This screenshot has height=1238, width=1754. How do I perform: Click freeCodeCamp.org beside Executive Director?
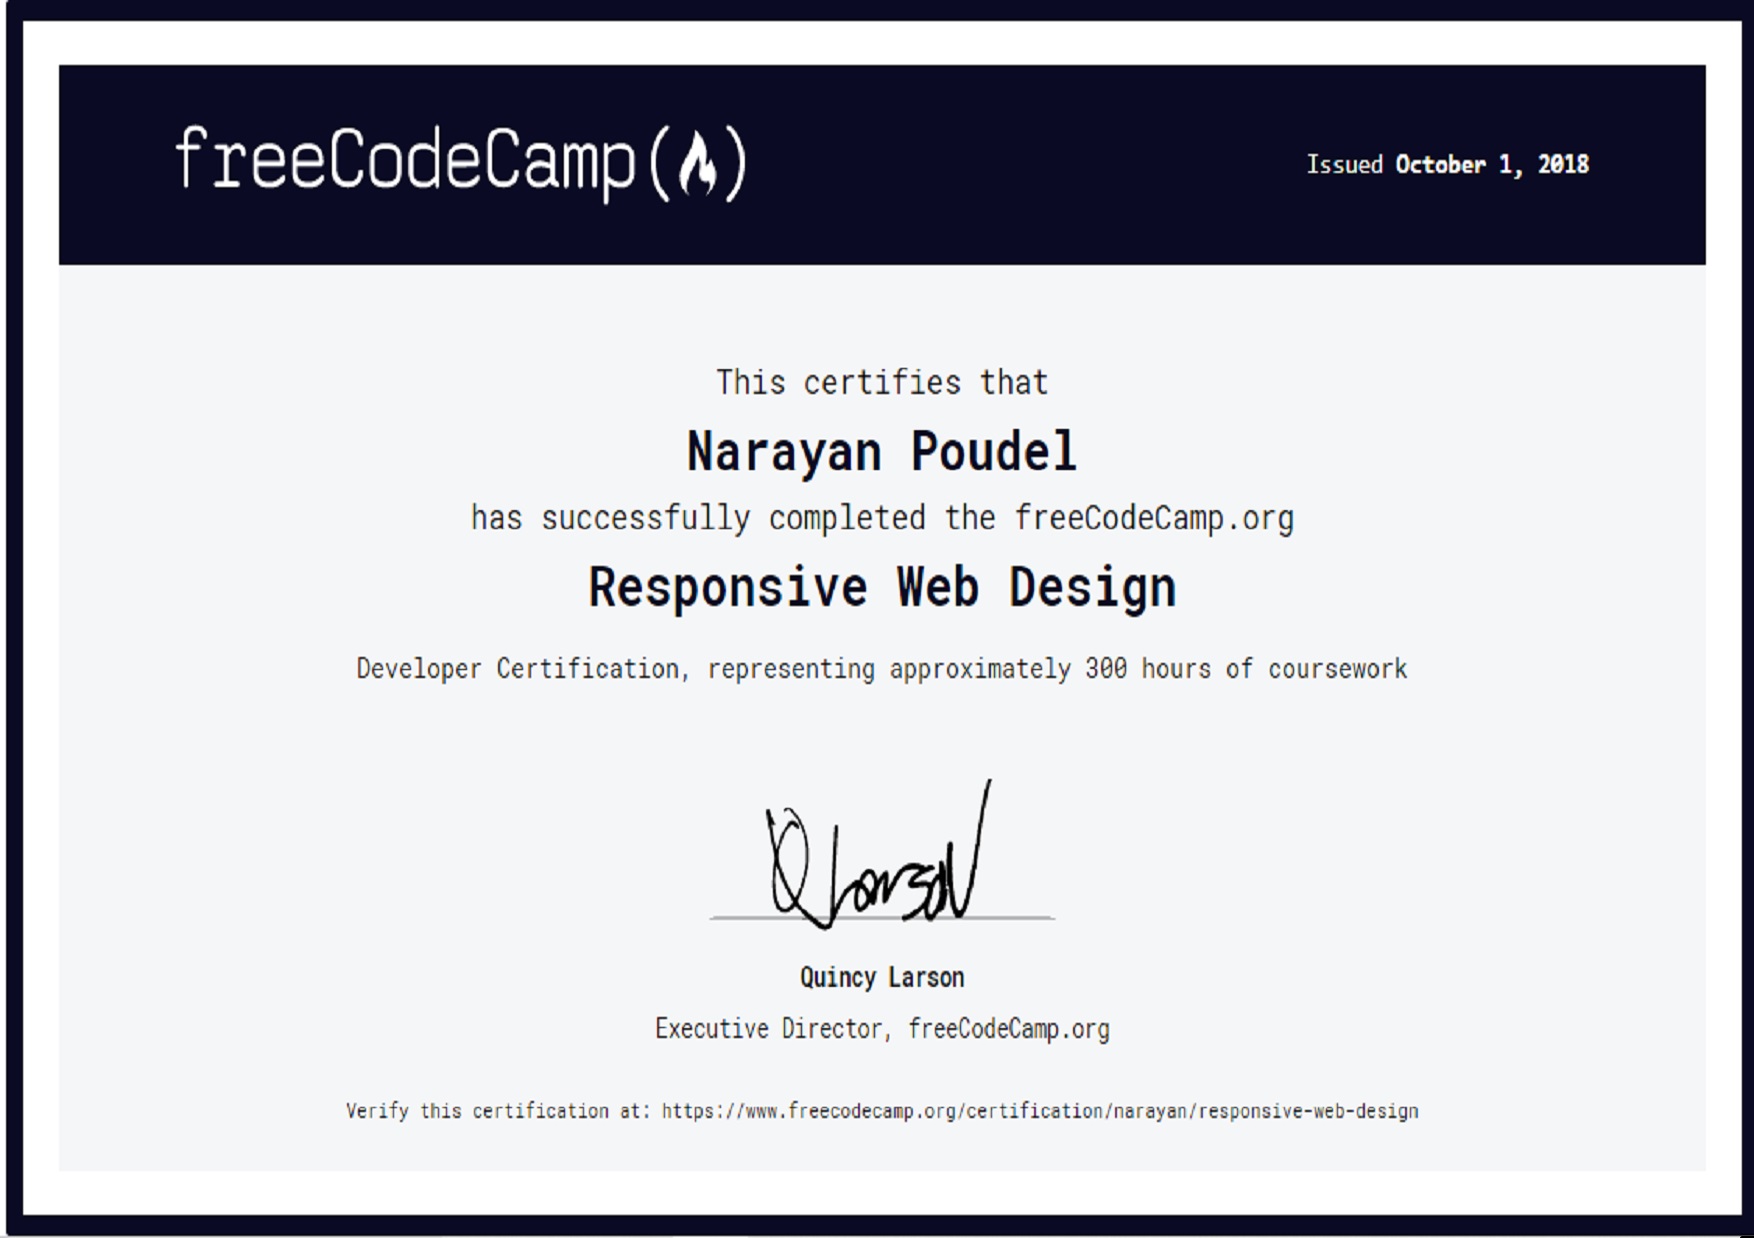(1008, 1029)
